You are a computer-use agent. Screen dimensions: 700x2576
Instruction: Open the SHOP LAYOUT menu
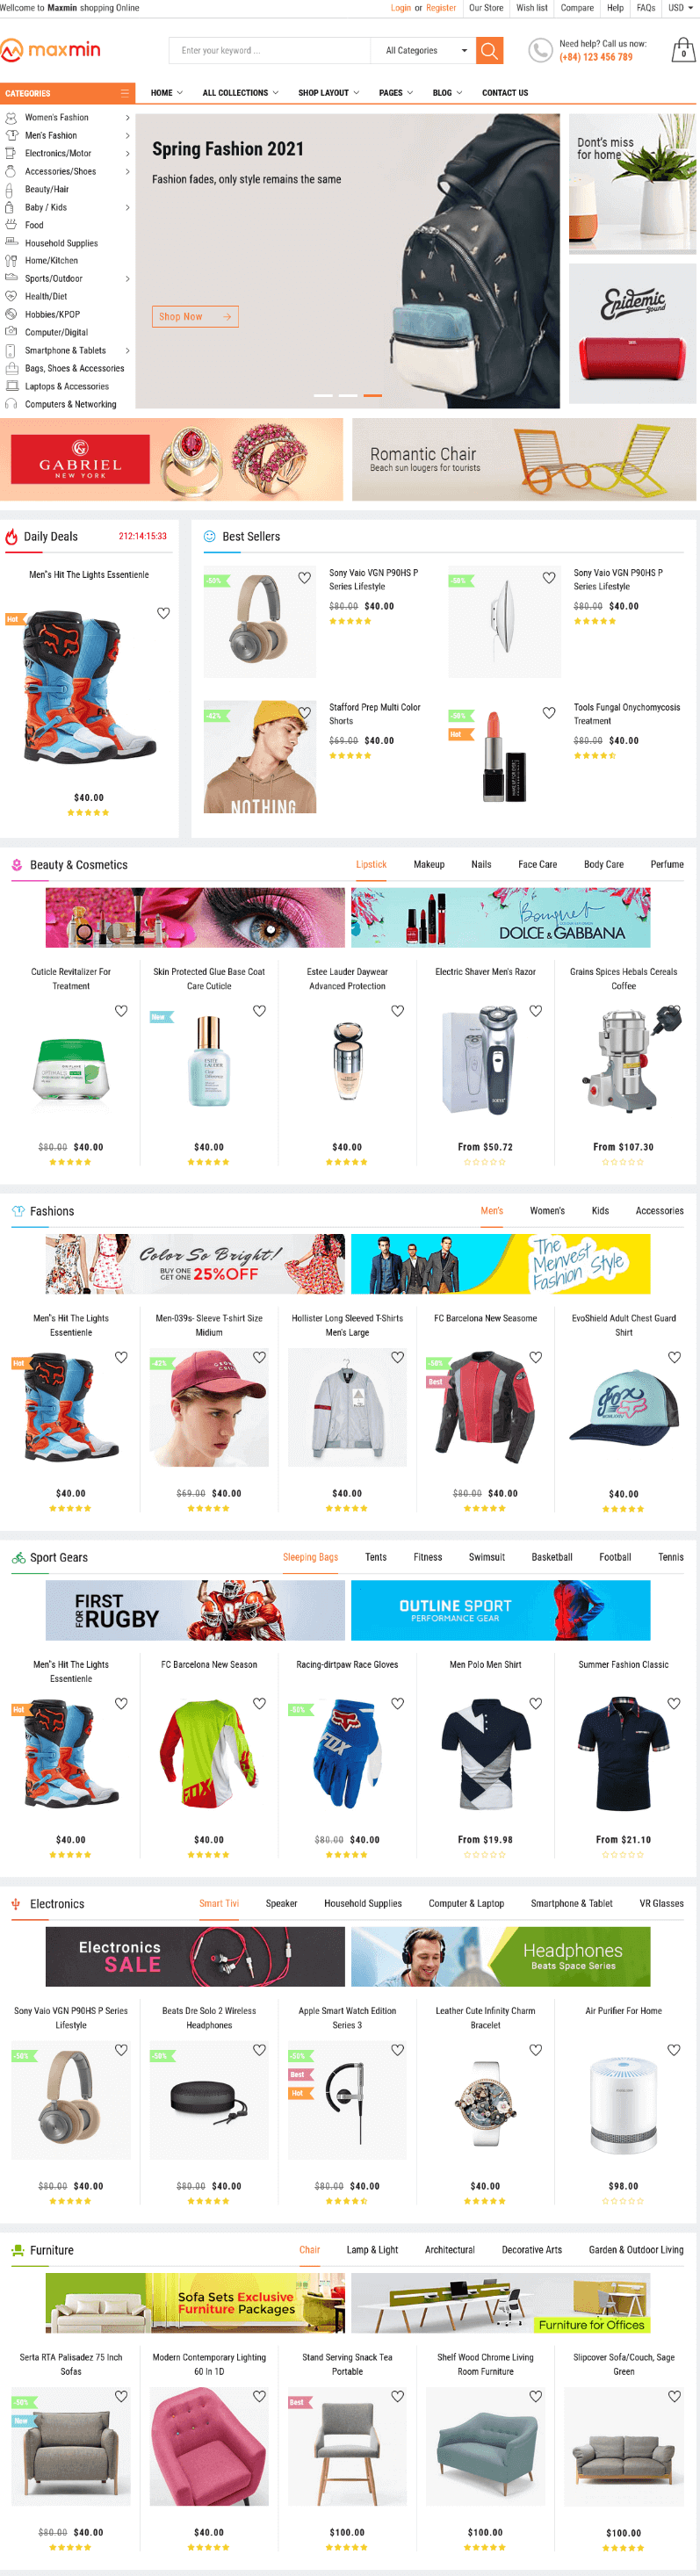click(328, 93)
